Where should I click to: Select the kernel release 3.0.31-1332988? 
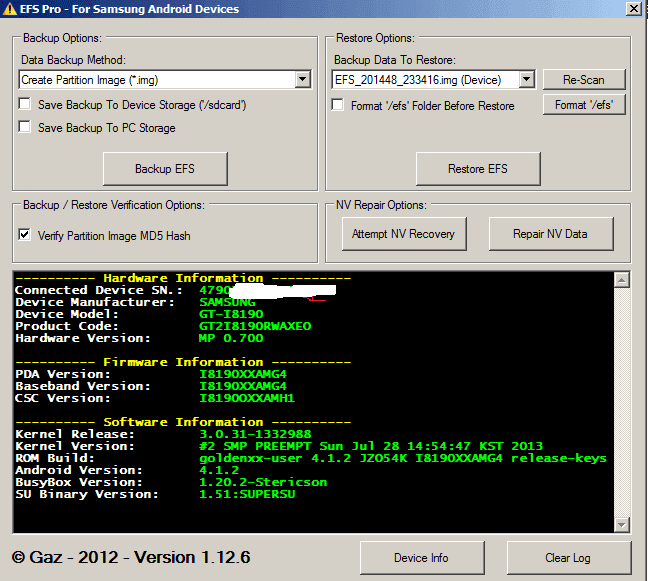pos(255,434)
